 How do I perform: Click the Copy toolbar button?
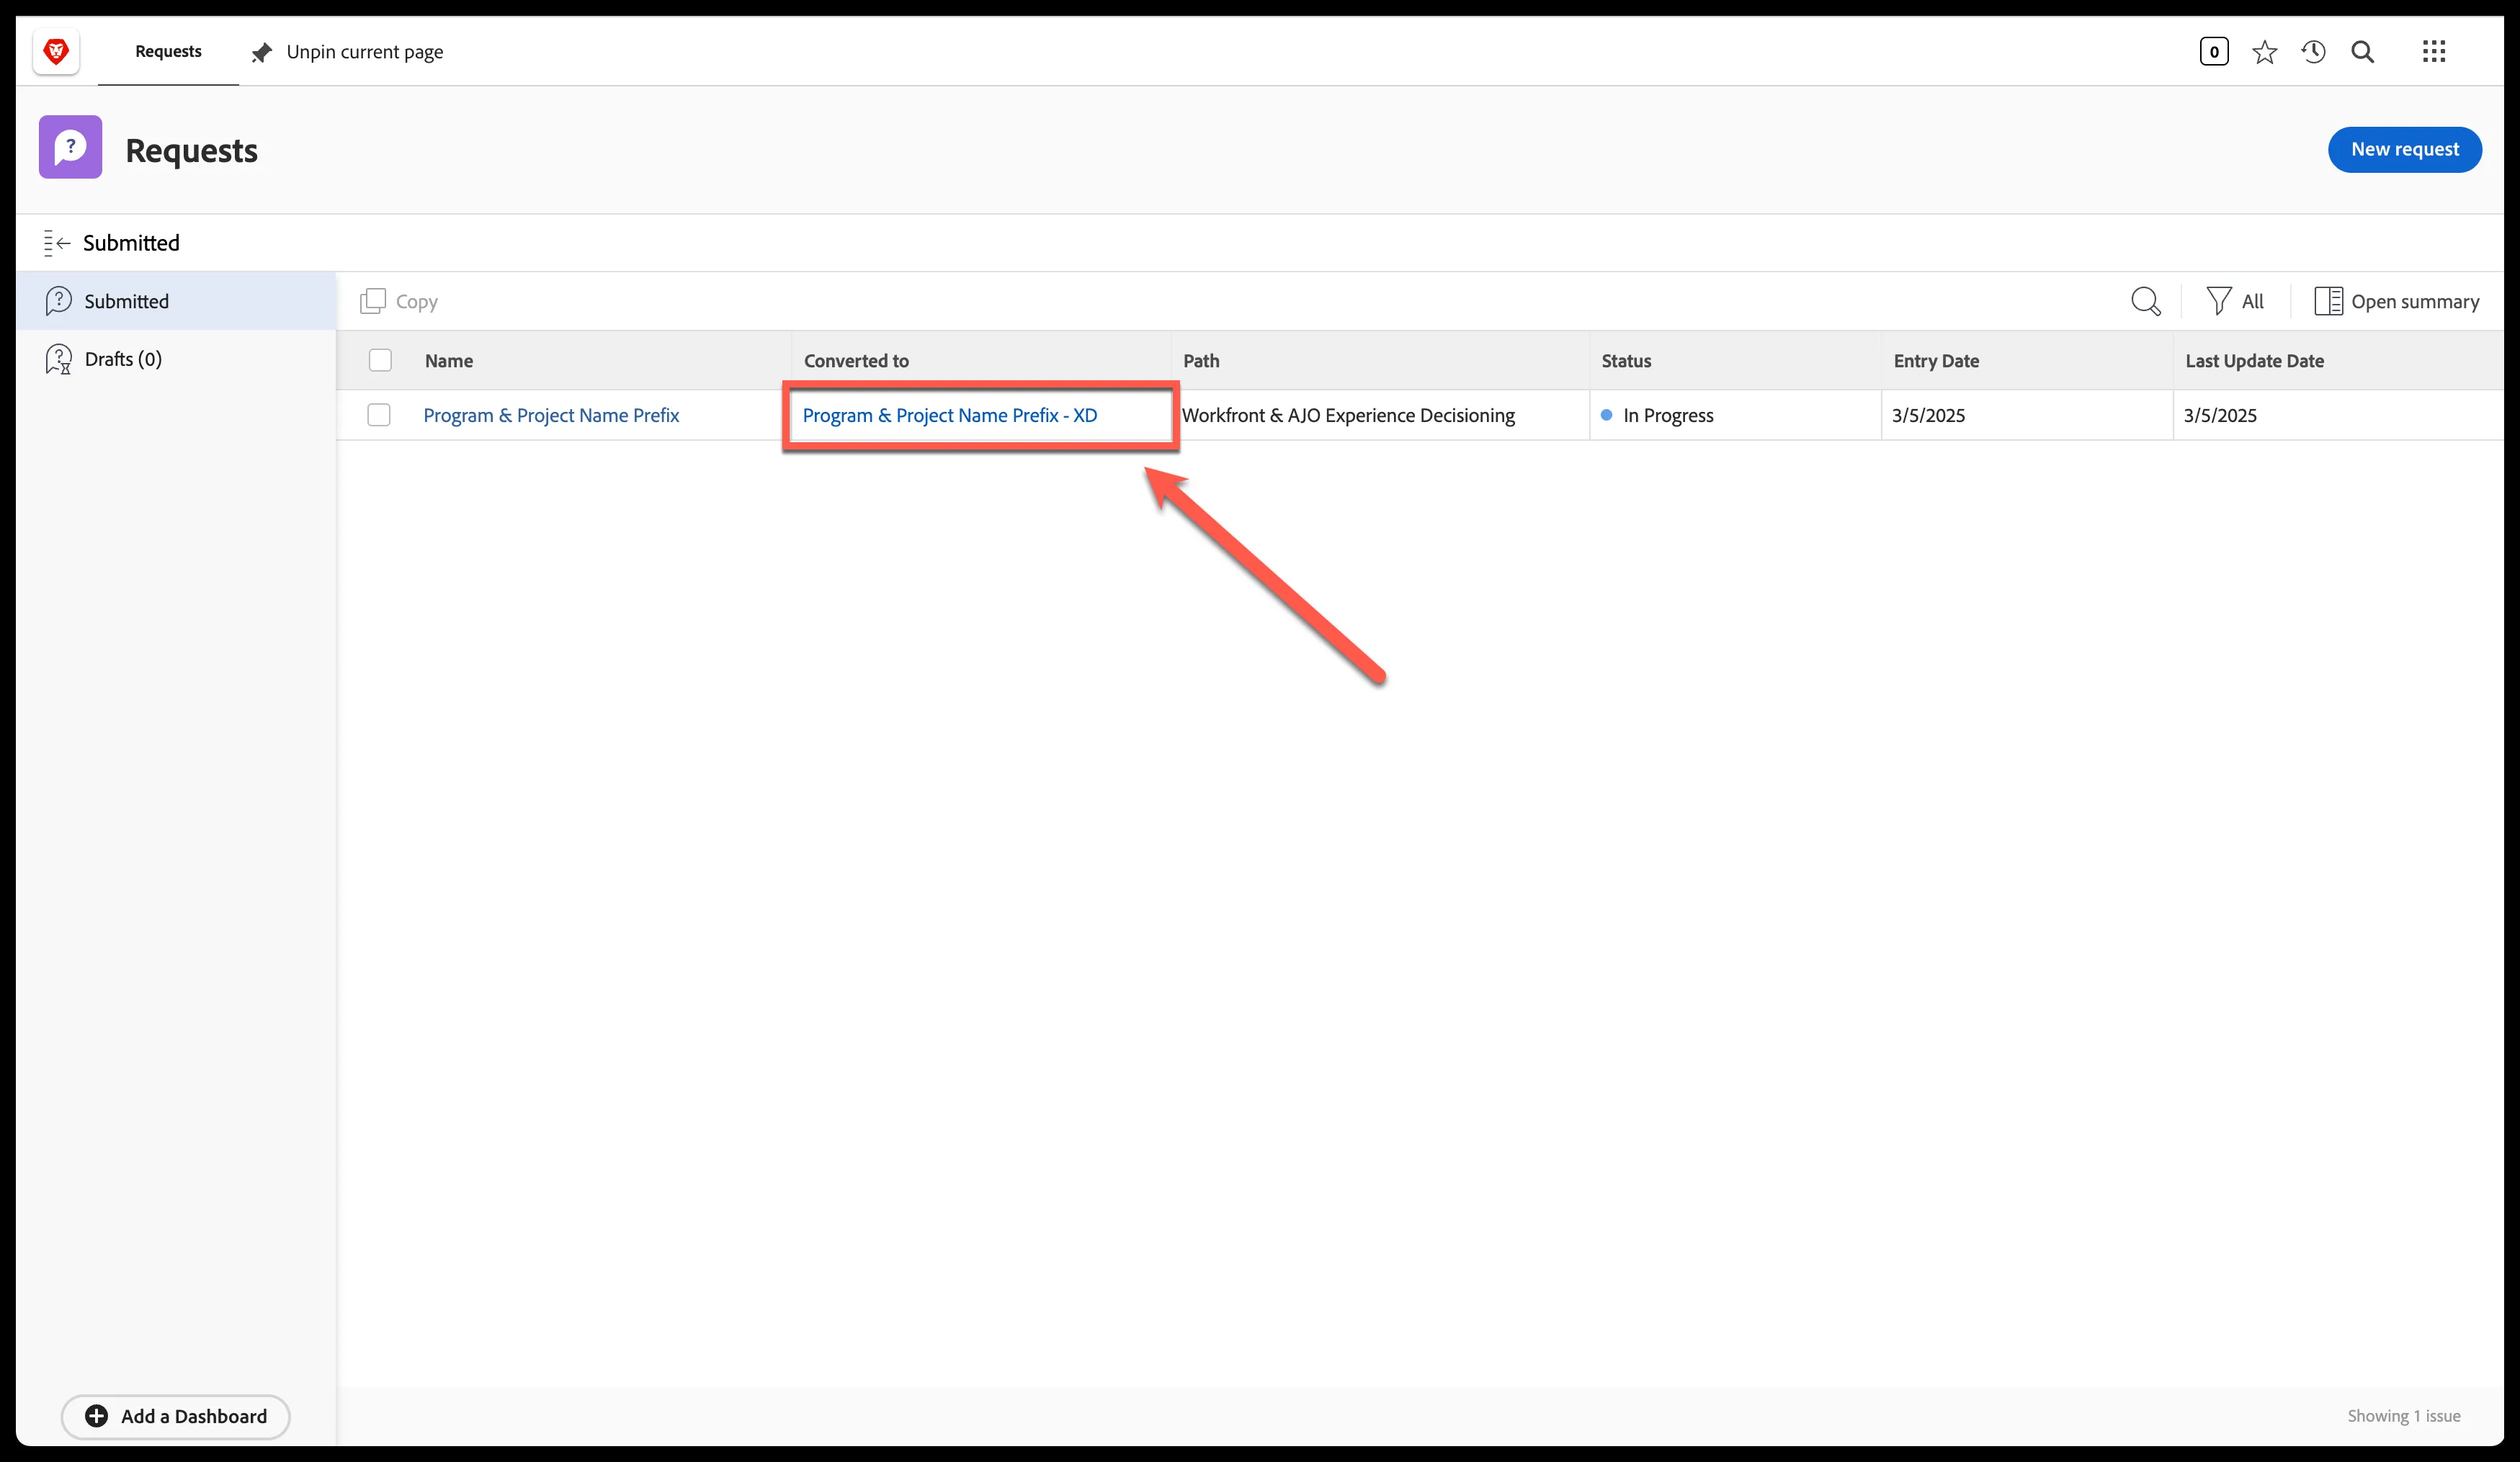[x=399, y=301]
